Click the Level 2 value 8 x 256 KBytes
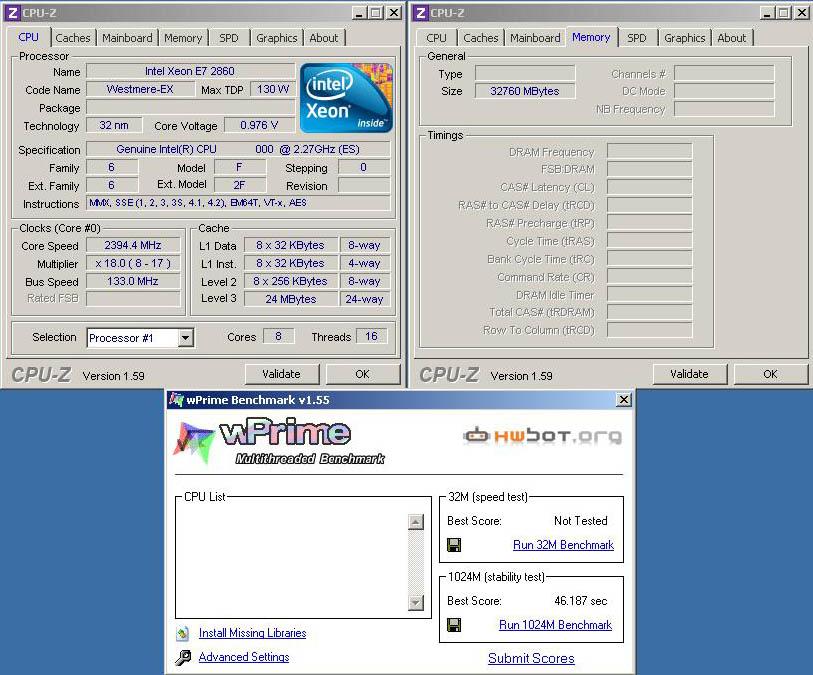The image size is (813, 675). tap(290, 281)
